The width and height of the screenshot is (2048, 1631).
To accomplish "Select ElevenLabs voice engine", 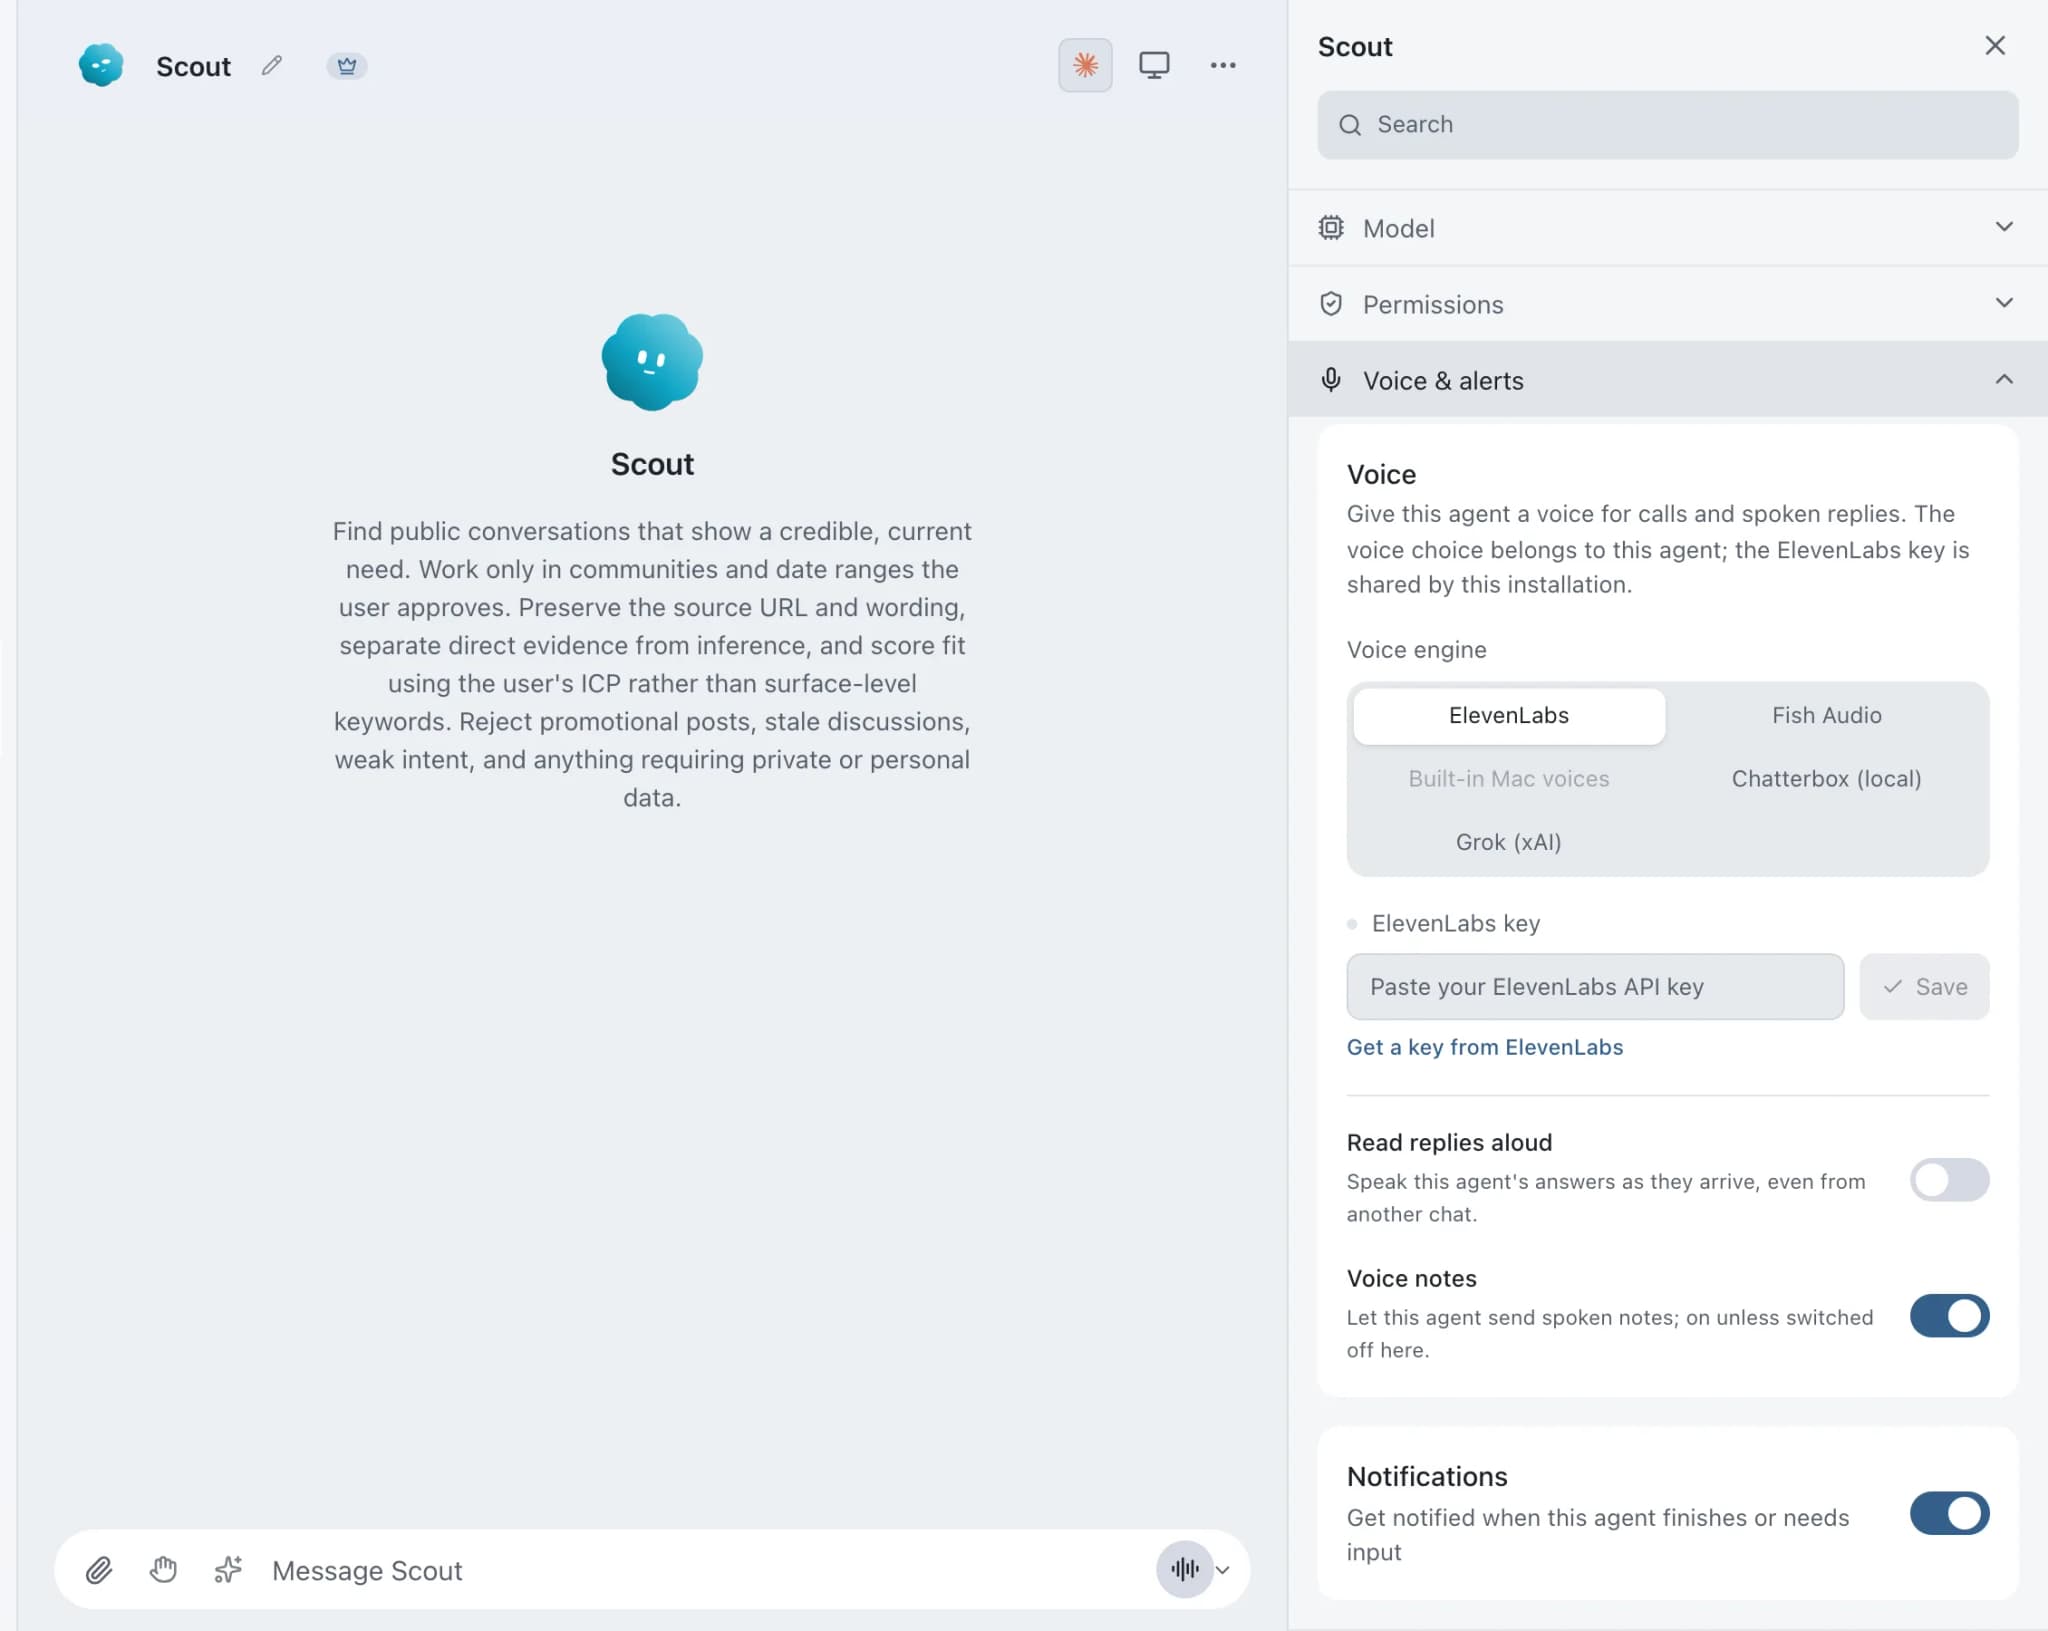I will [1509, 716].
